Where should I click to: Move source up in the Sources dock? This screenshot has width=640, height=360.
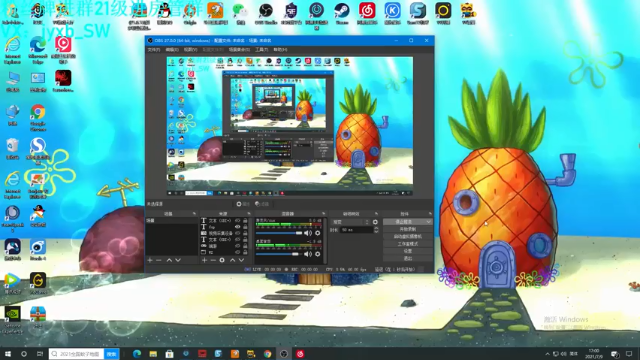pos(232,260)
